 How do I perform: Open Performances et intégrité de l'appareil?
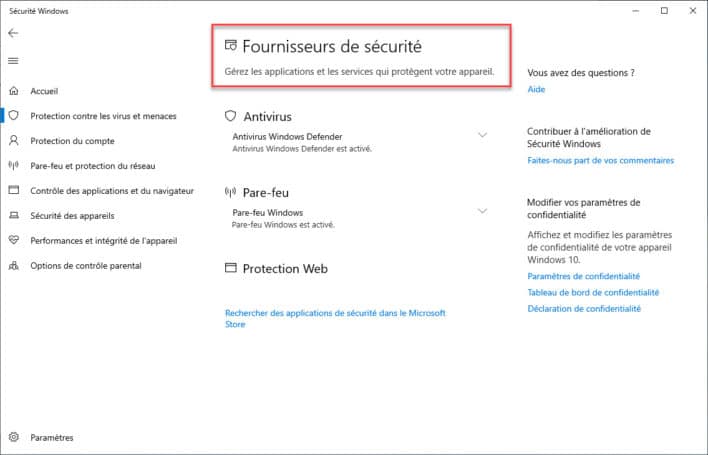coord(103,241)
